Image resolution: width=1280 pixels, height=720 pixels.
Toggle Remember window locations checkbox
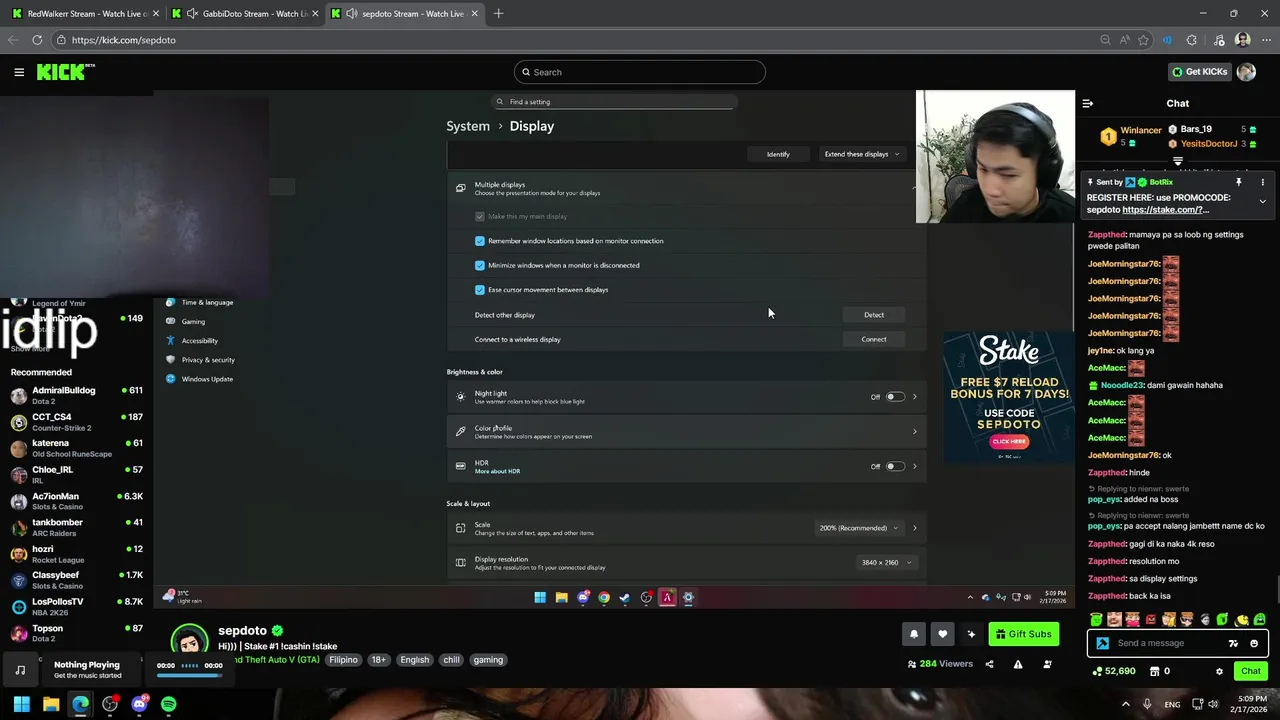480,241
